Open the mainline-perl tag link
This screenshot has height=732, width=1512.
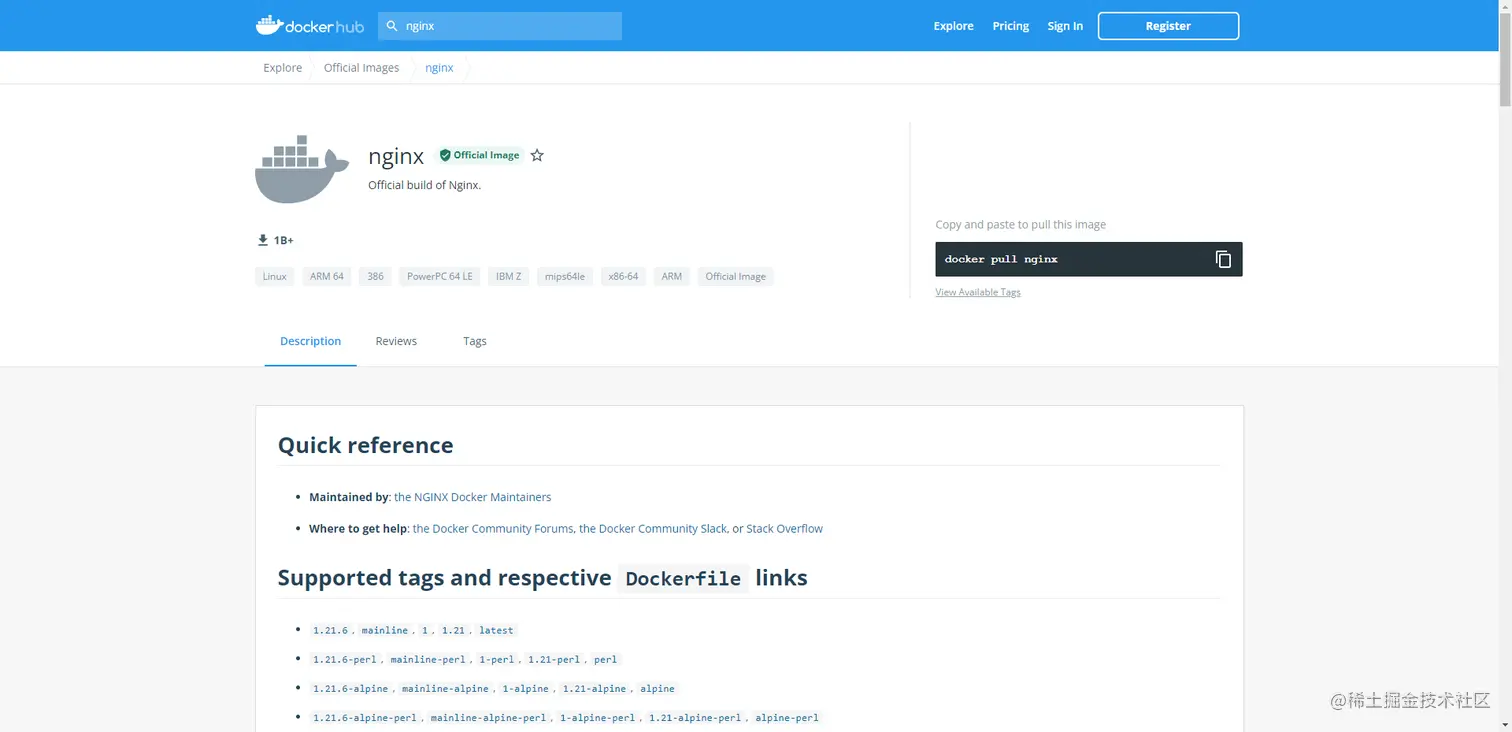click(x=428, y=659)
